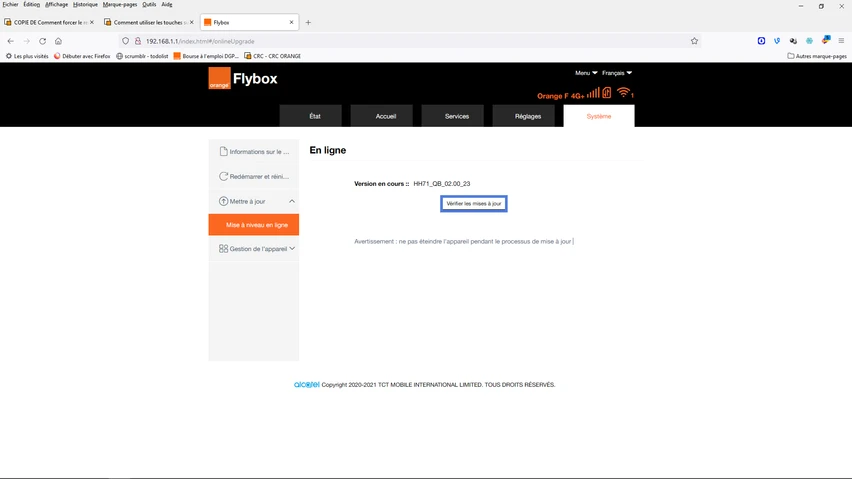Open 'Débuter avec Firefox' bookmark
The width and height of the screenshot is (852, 479).
click(x=82, y=56)
